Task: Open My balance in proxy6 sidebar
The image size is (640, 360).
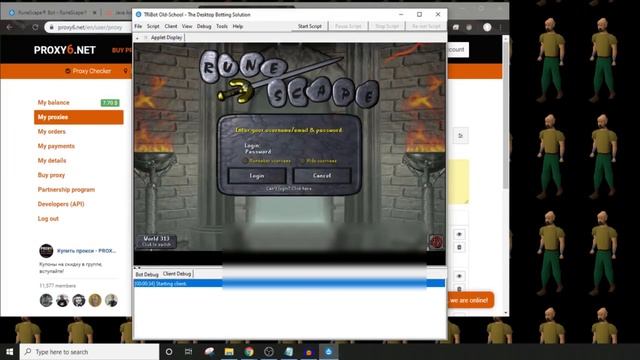Action: [x=53, y=102]
